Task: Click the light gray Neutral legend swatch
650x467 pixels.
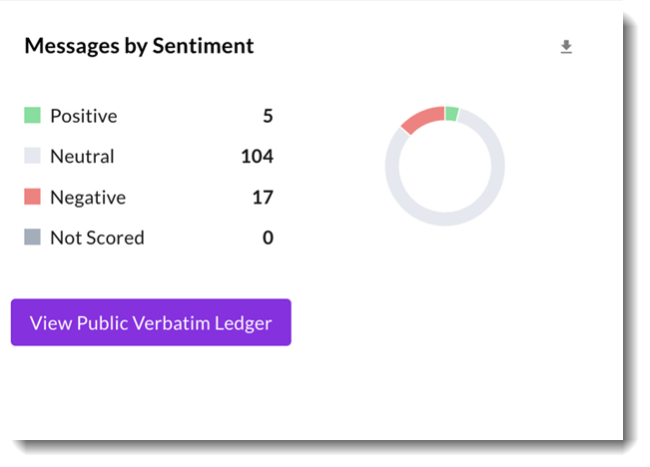Action: (32, 156)
